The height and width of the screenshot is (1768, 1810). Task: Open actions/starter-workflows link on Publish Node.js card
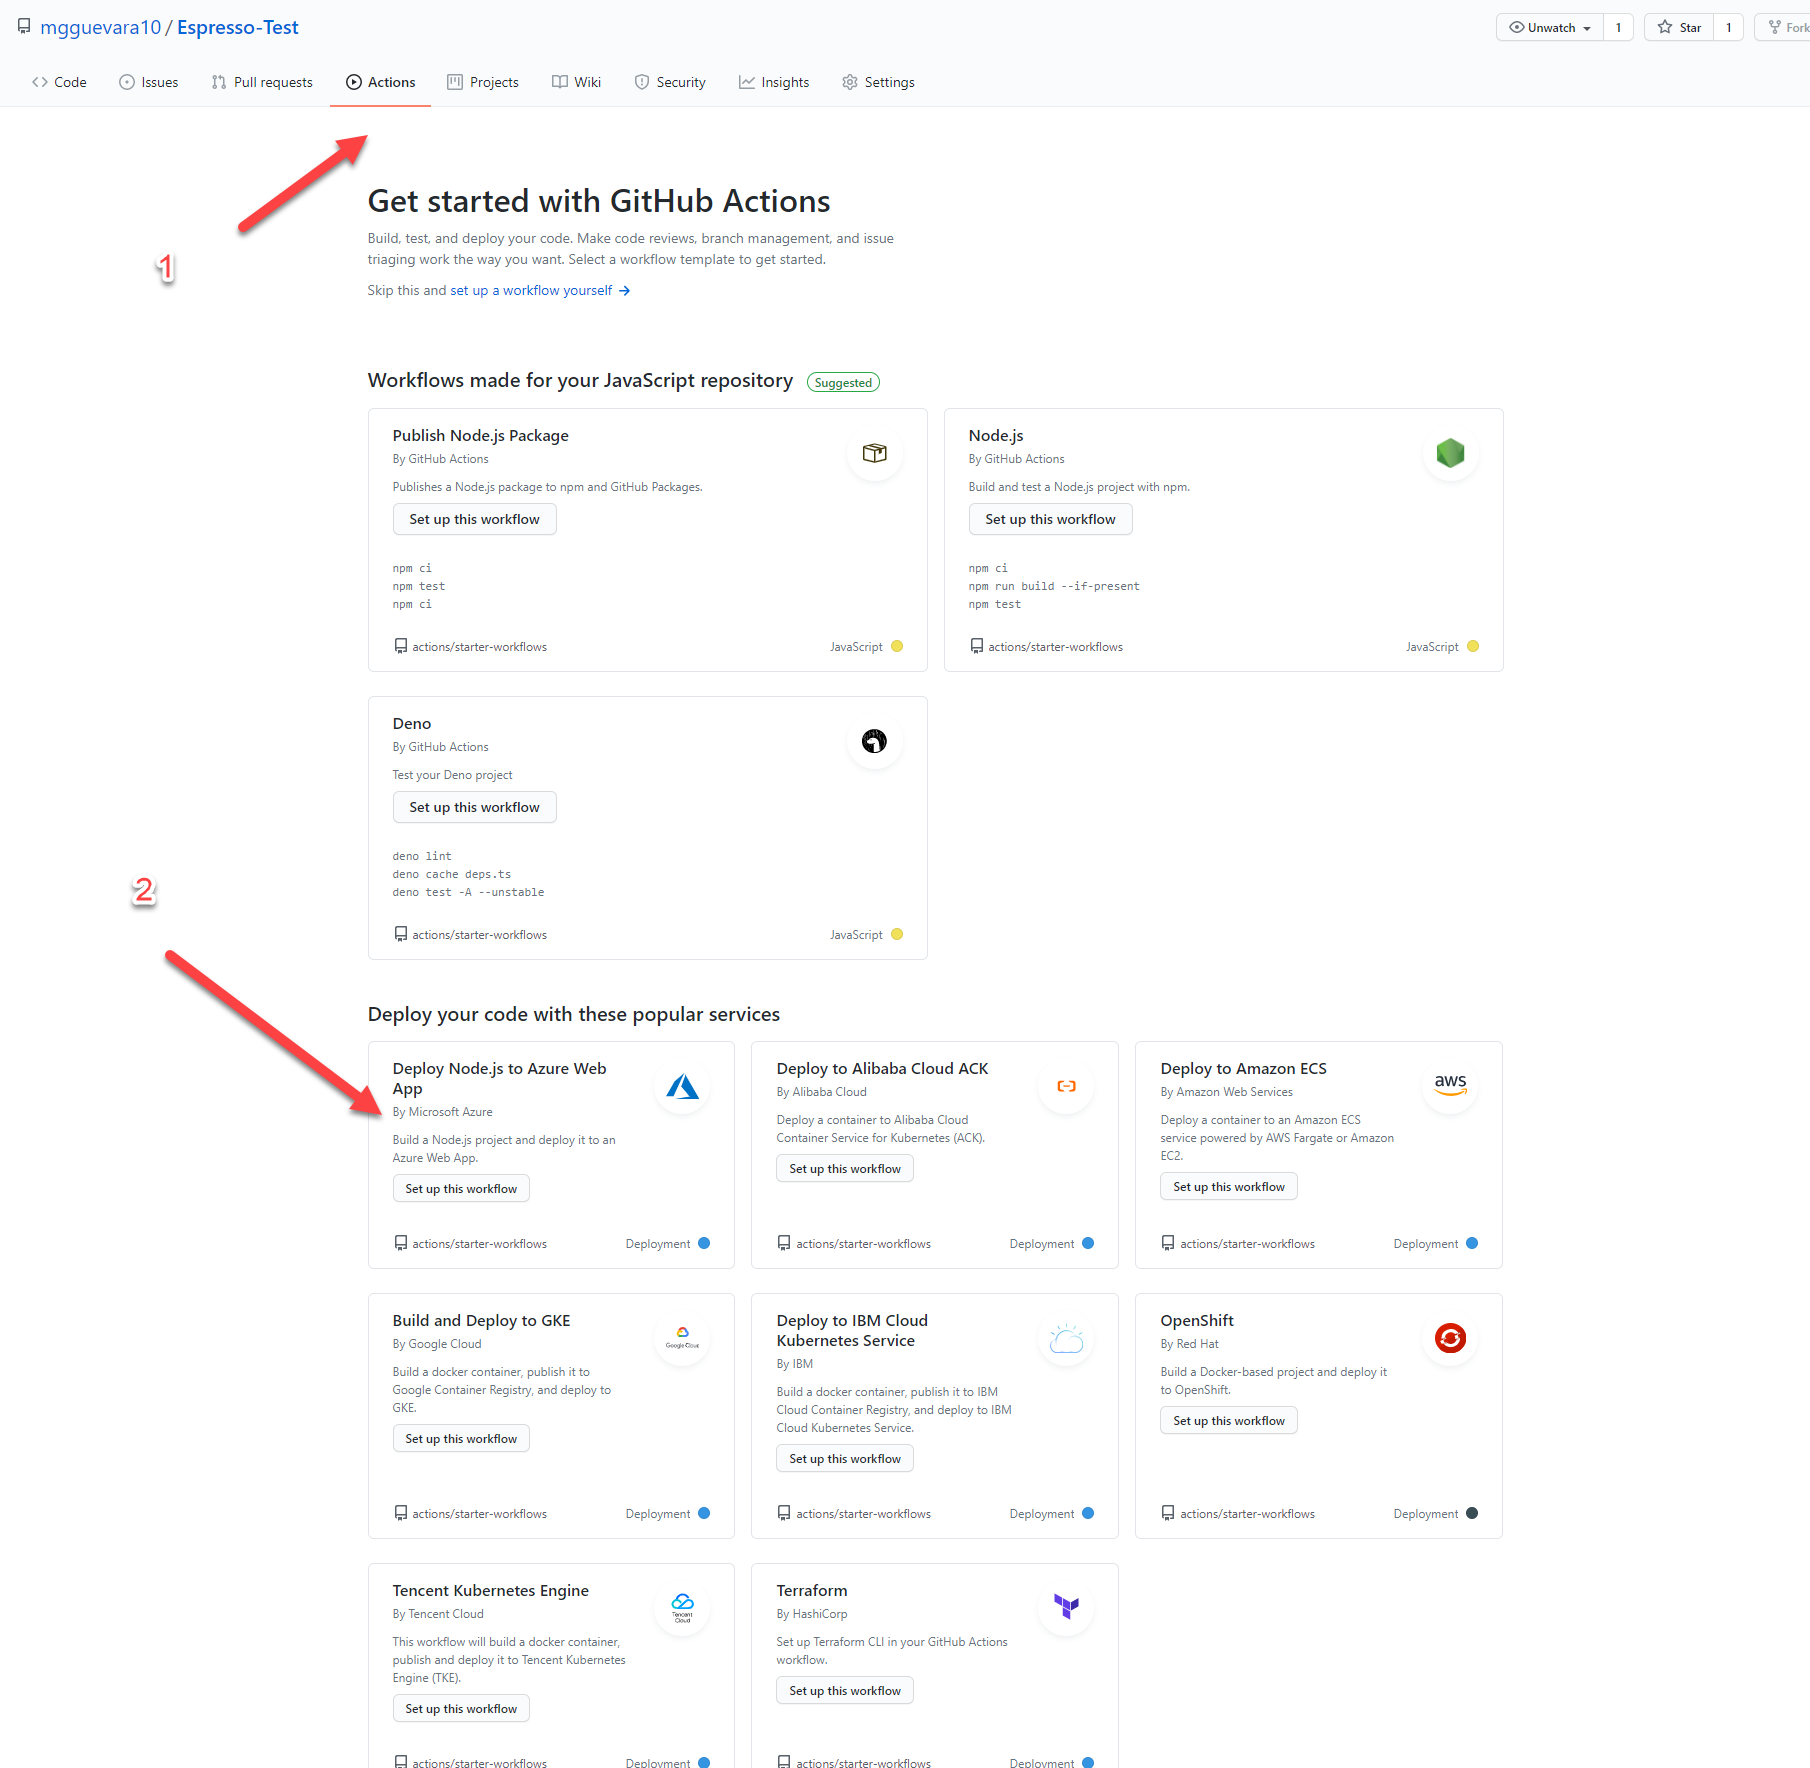pyautogui.click(x=479, y=647)
